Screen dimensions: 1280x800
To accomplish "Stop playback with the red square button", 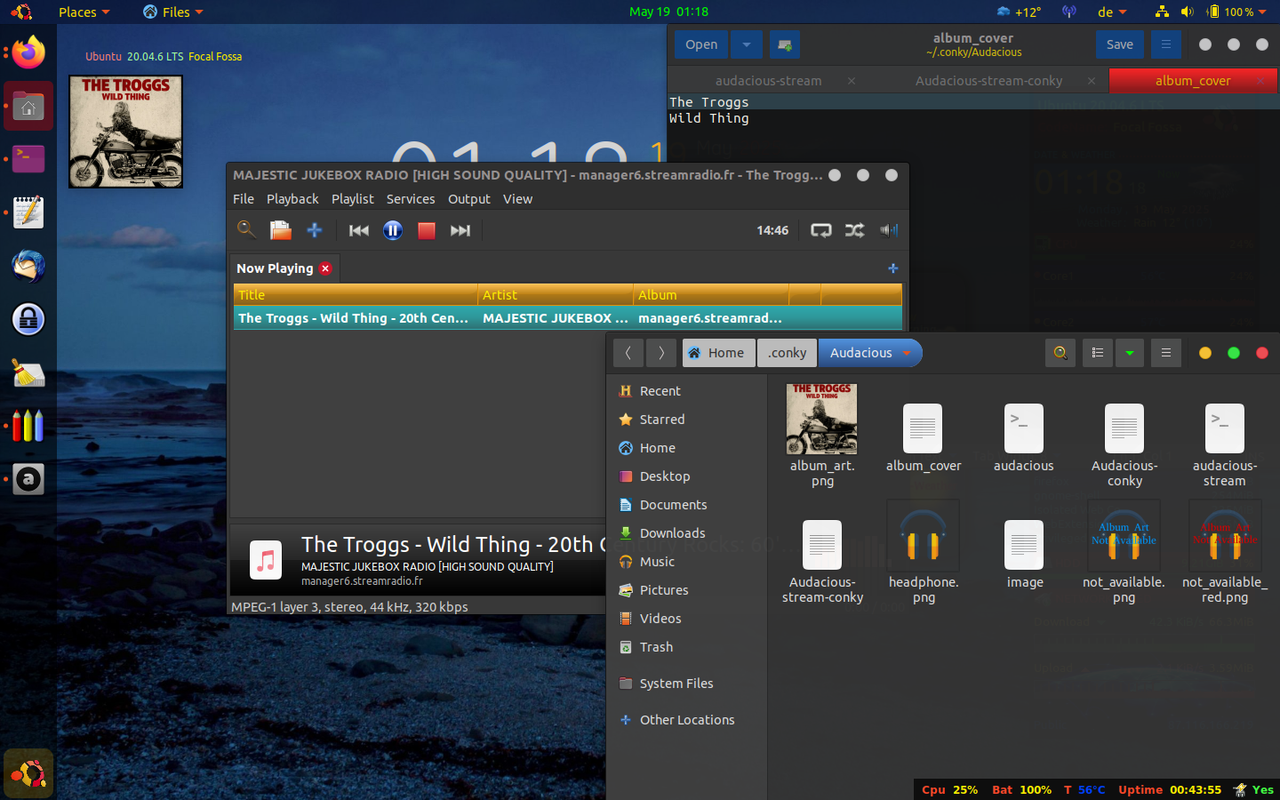I will 426,230.
